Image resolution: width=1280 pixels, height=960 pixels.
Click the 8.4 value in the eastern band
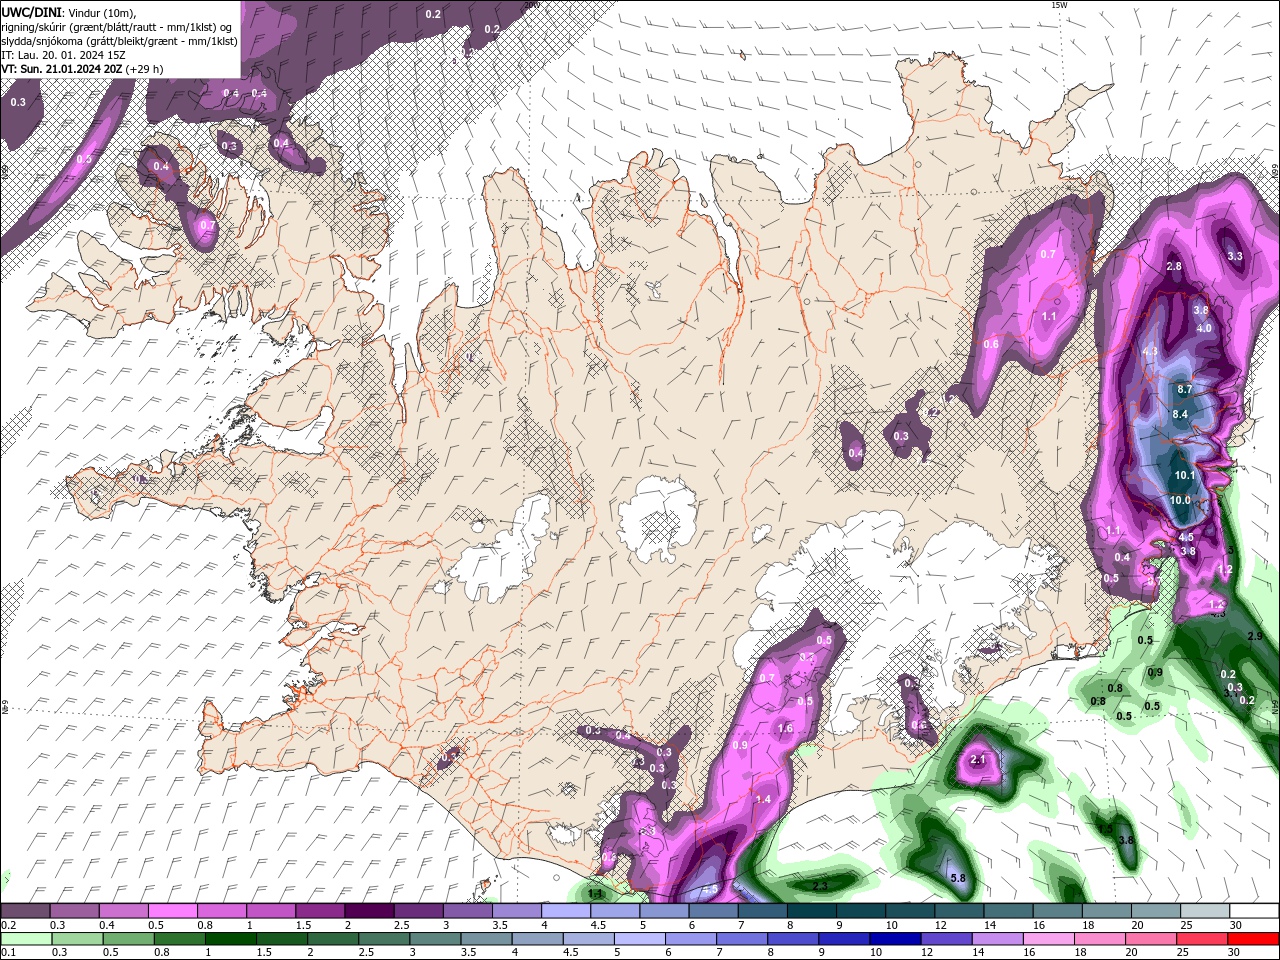[x=1180, y=414]
